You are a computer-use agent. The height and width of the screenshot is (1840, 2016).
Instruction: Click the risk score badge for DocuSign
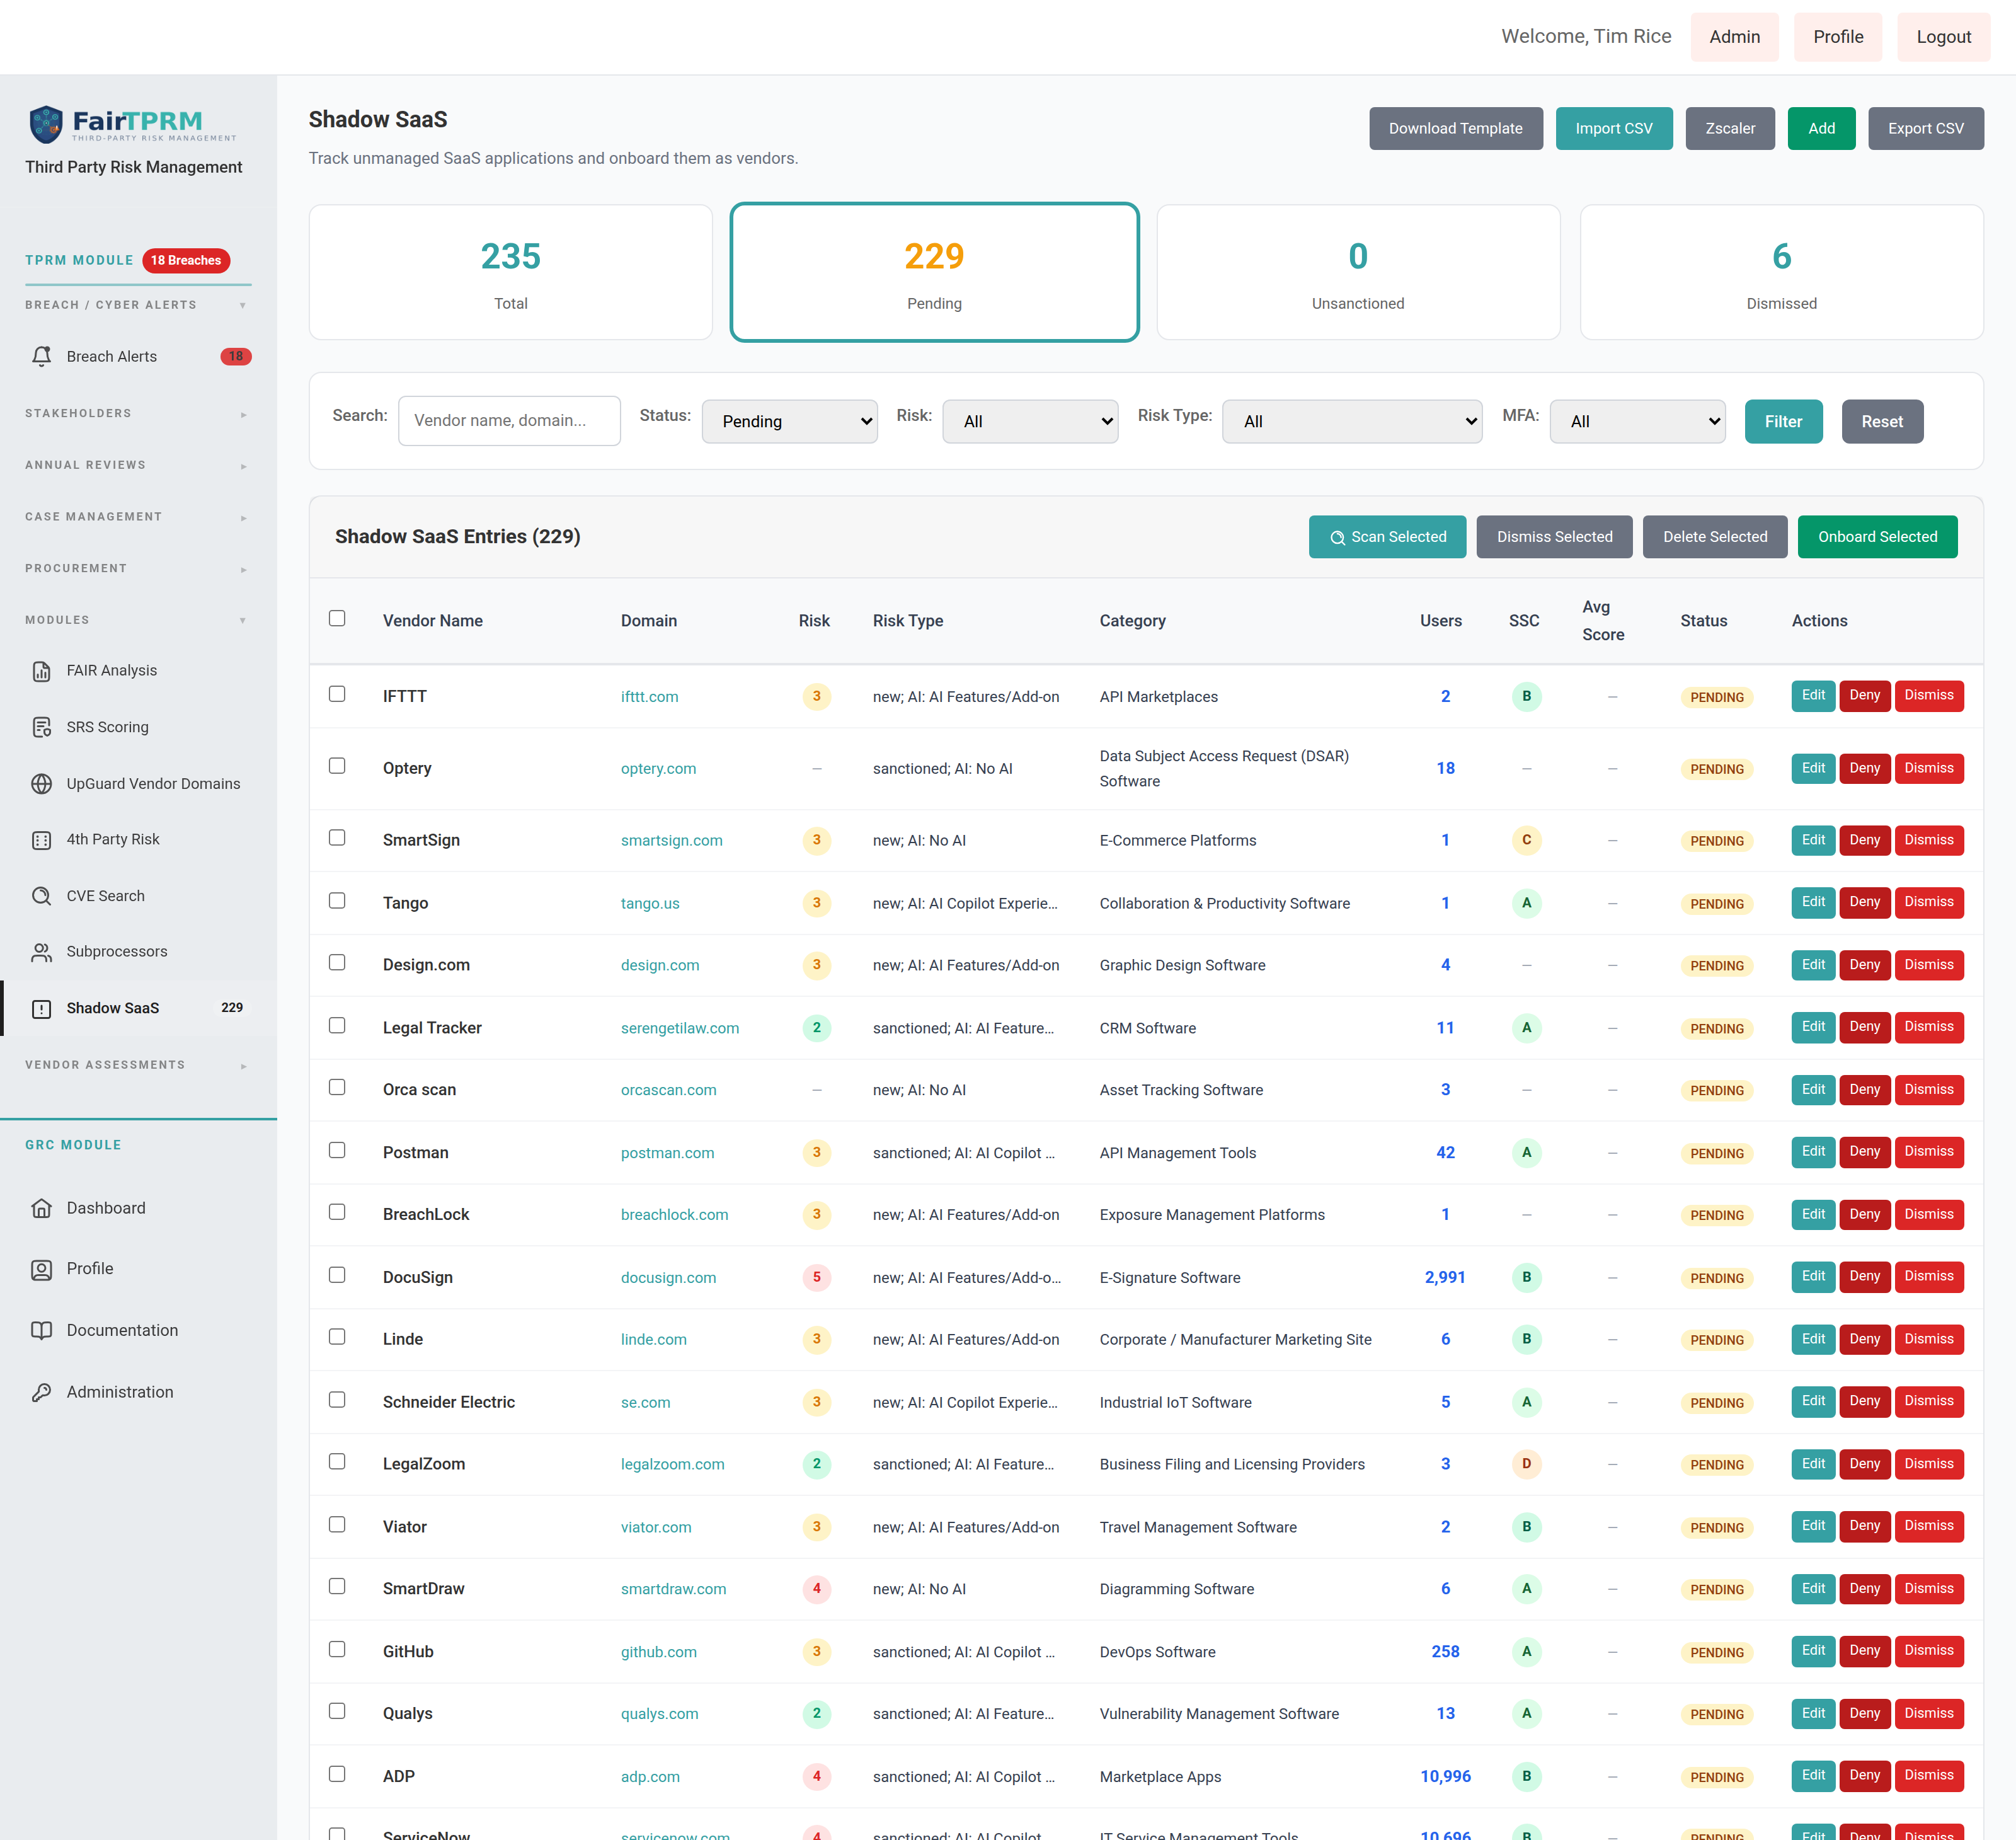point(816,1277)
